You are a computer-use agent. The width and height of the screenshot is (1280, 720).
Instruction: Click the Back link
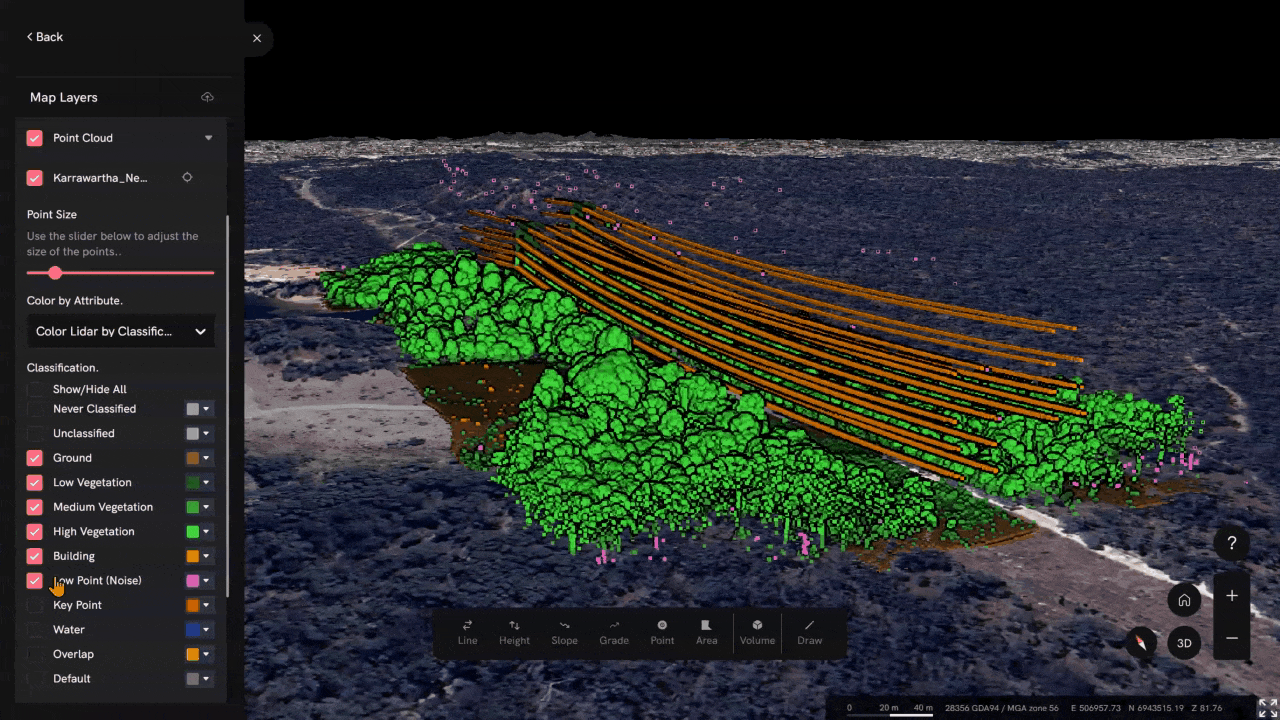pos(45,37)
